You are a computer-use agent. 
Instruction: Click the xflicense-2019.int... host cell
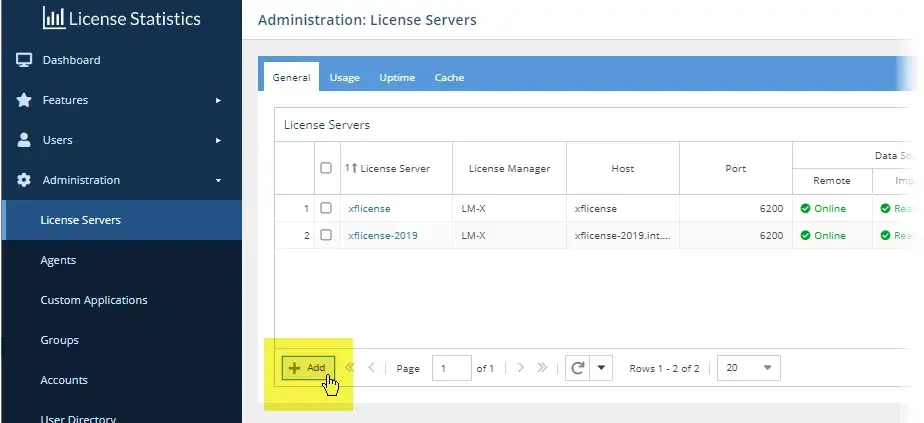623,235
